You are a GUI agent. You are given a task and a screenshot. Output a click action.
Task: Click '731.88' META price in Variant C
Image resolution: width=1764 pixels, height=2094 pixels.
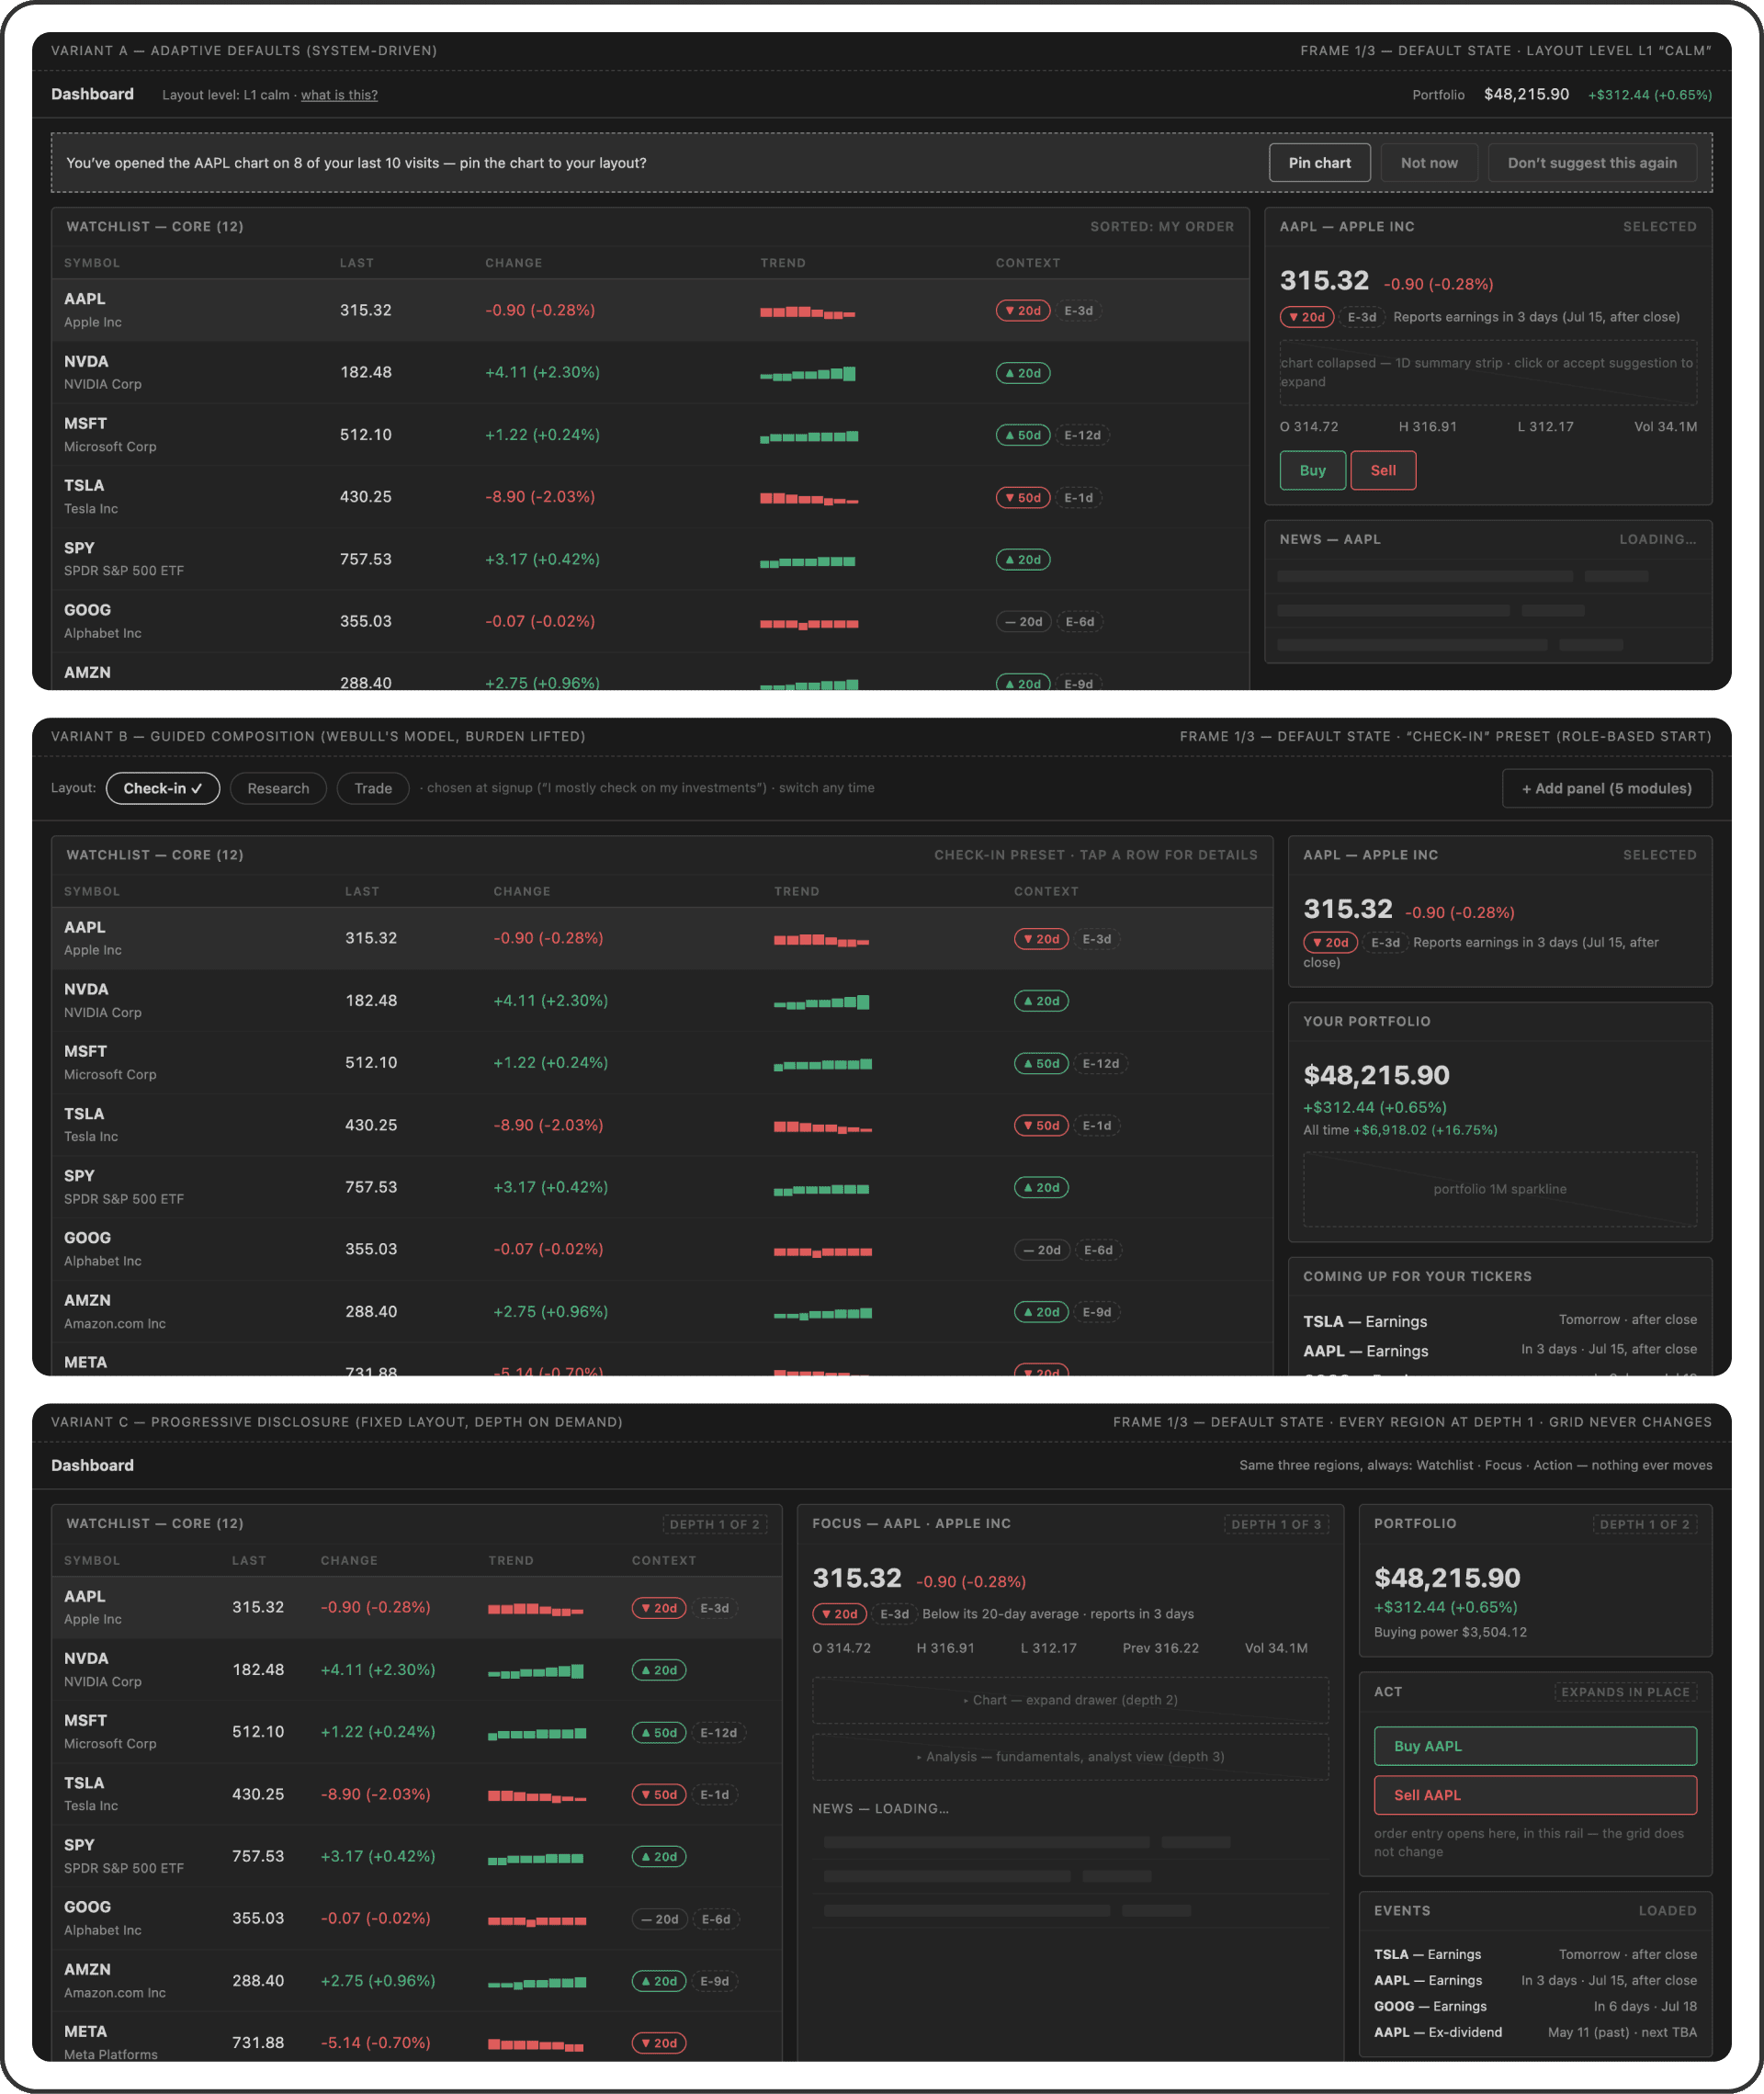click(x=258, y=2042)
